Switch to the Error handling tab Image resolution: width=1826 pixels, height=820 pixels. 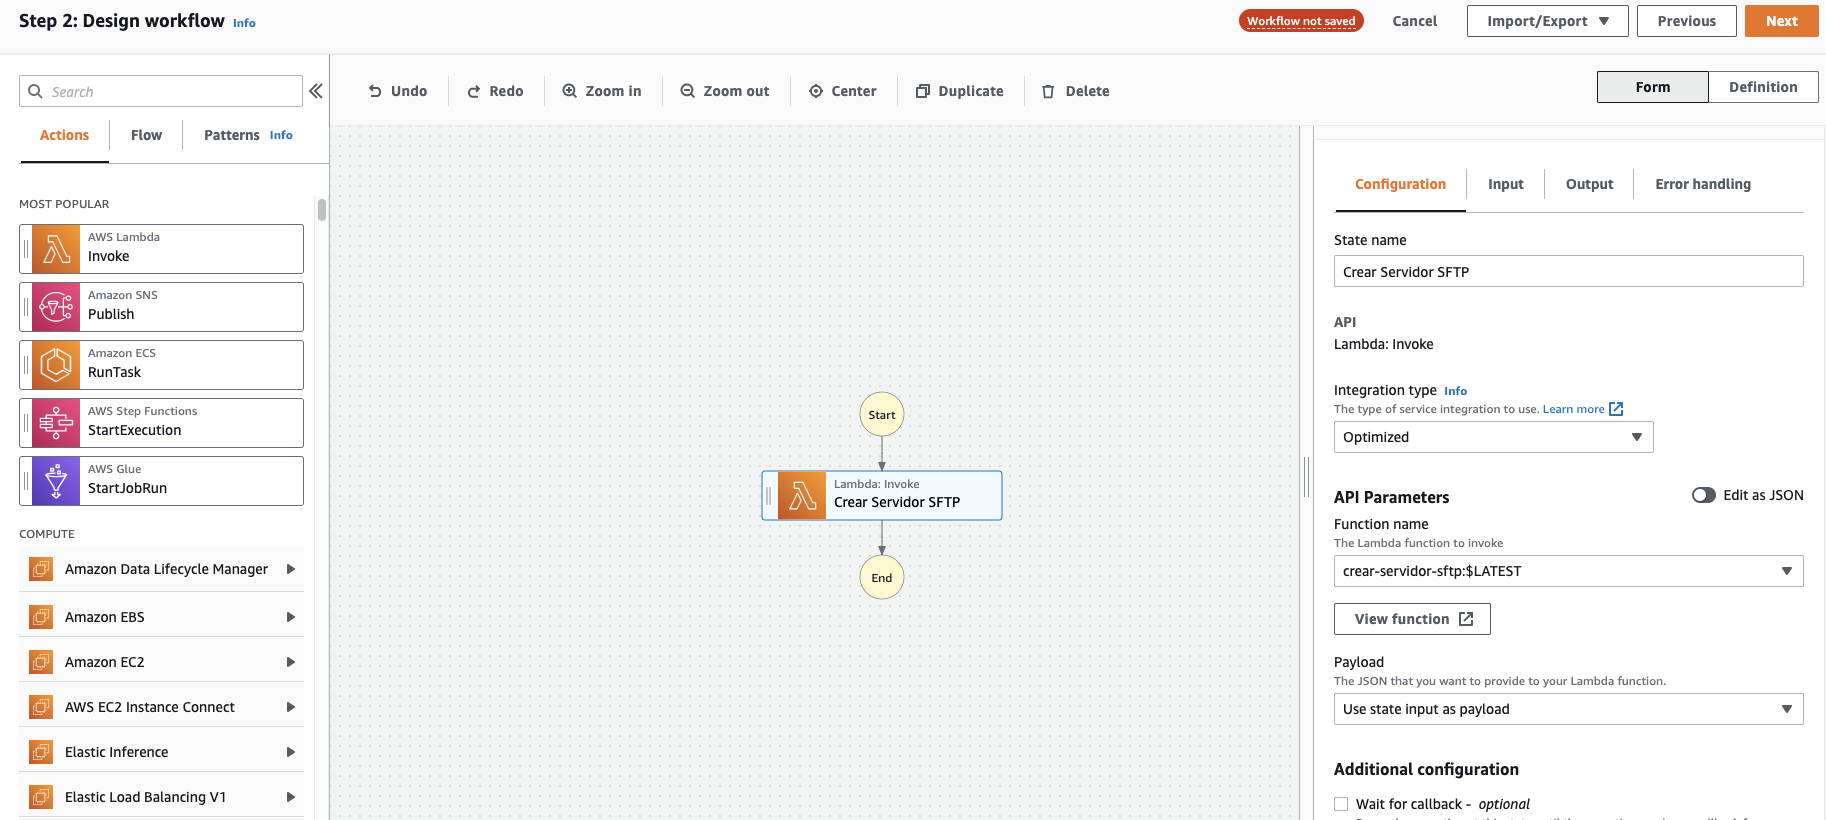point(1702,184)
